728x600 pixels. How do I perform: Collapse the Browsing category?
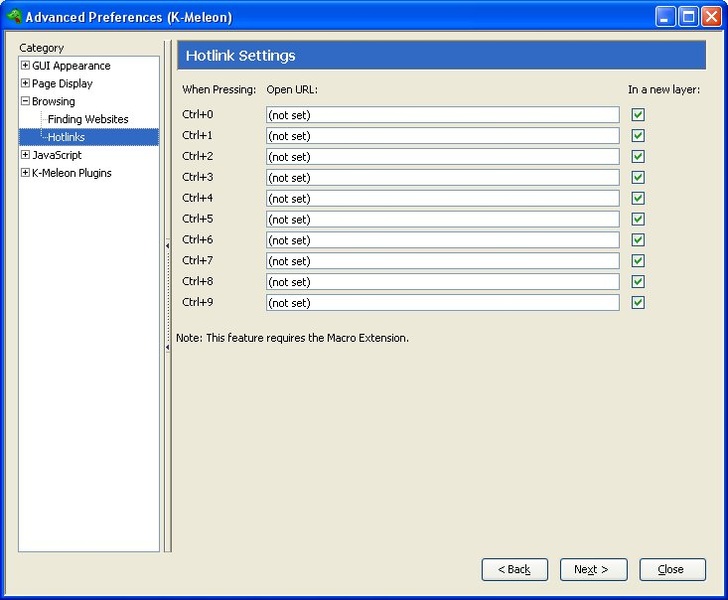25,102
